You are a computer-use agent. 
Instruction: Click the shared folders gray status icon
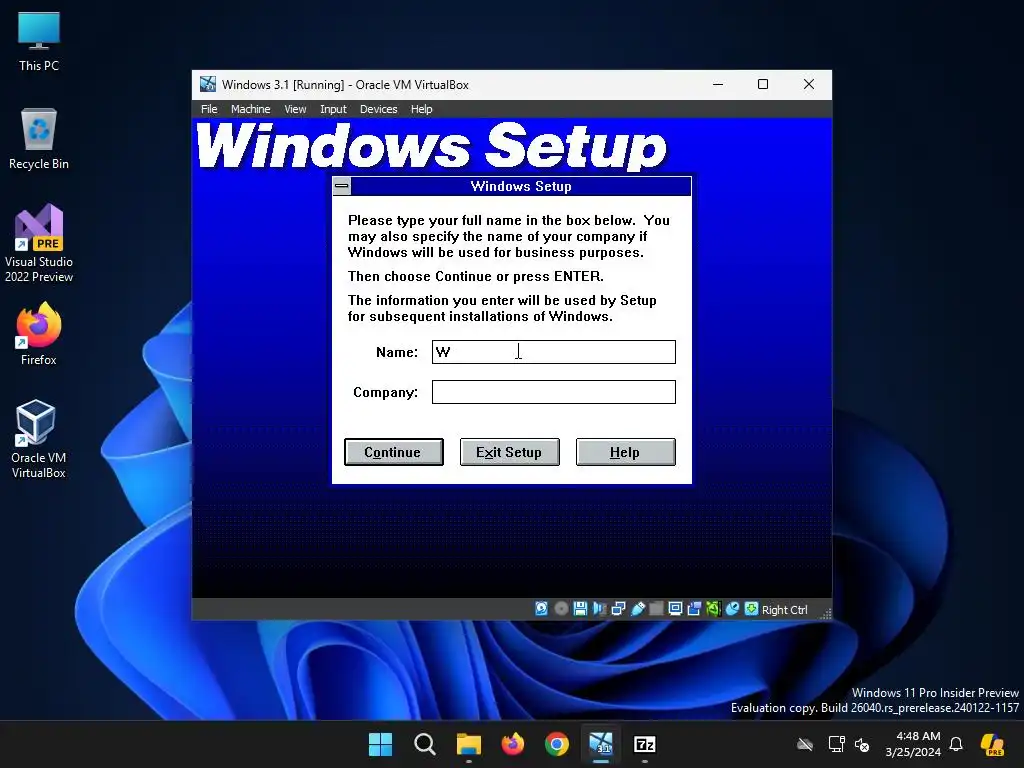(656, 609)
